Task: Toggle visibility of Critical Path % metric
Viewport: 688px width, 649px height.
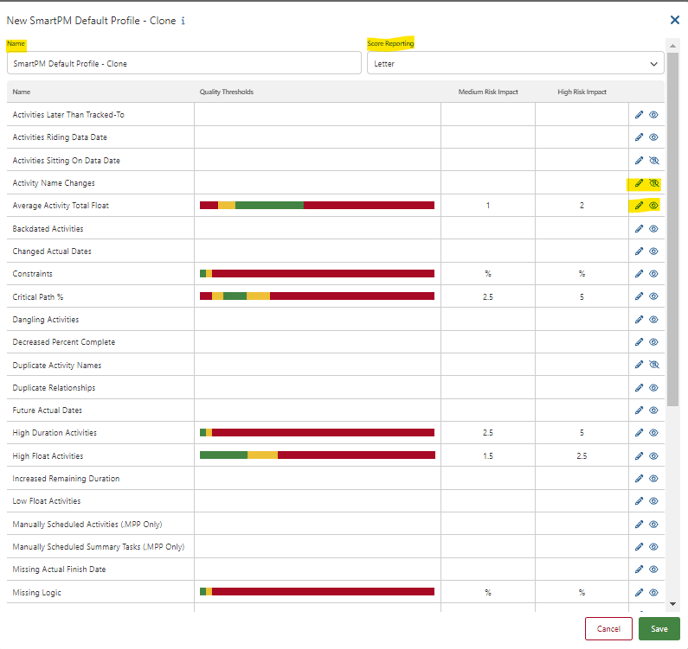Action: tap(654, 296)
